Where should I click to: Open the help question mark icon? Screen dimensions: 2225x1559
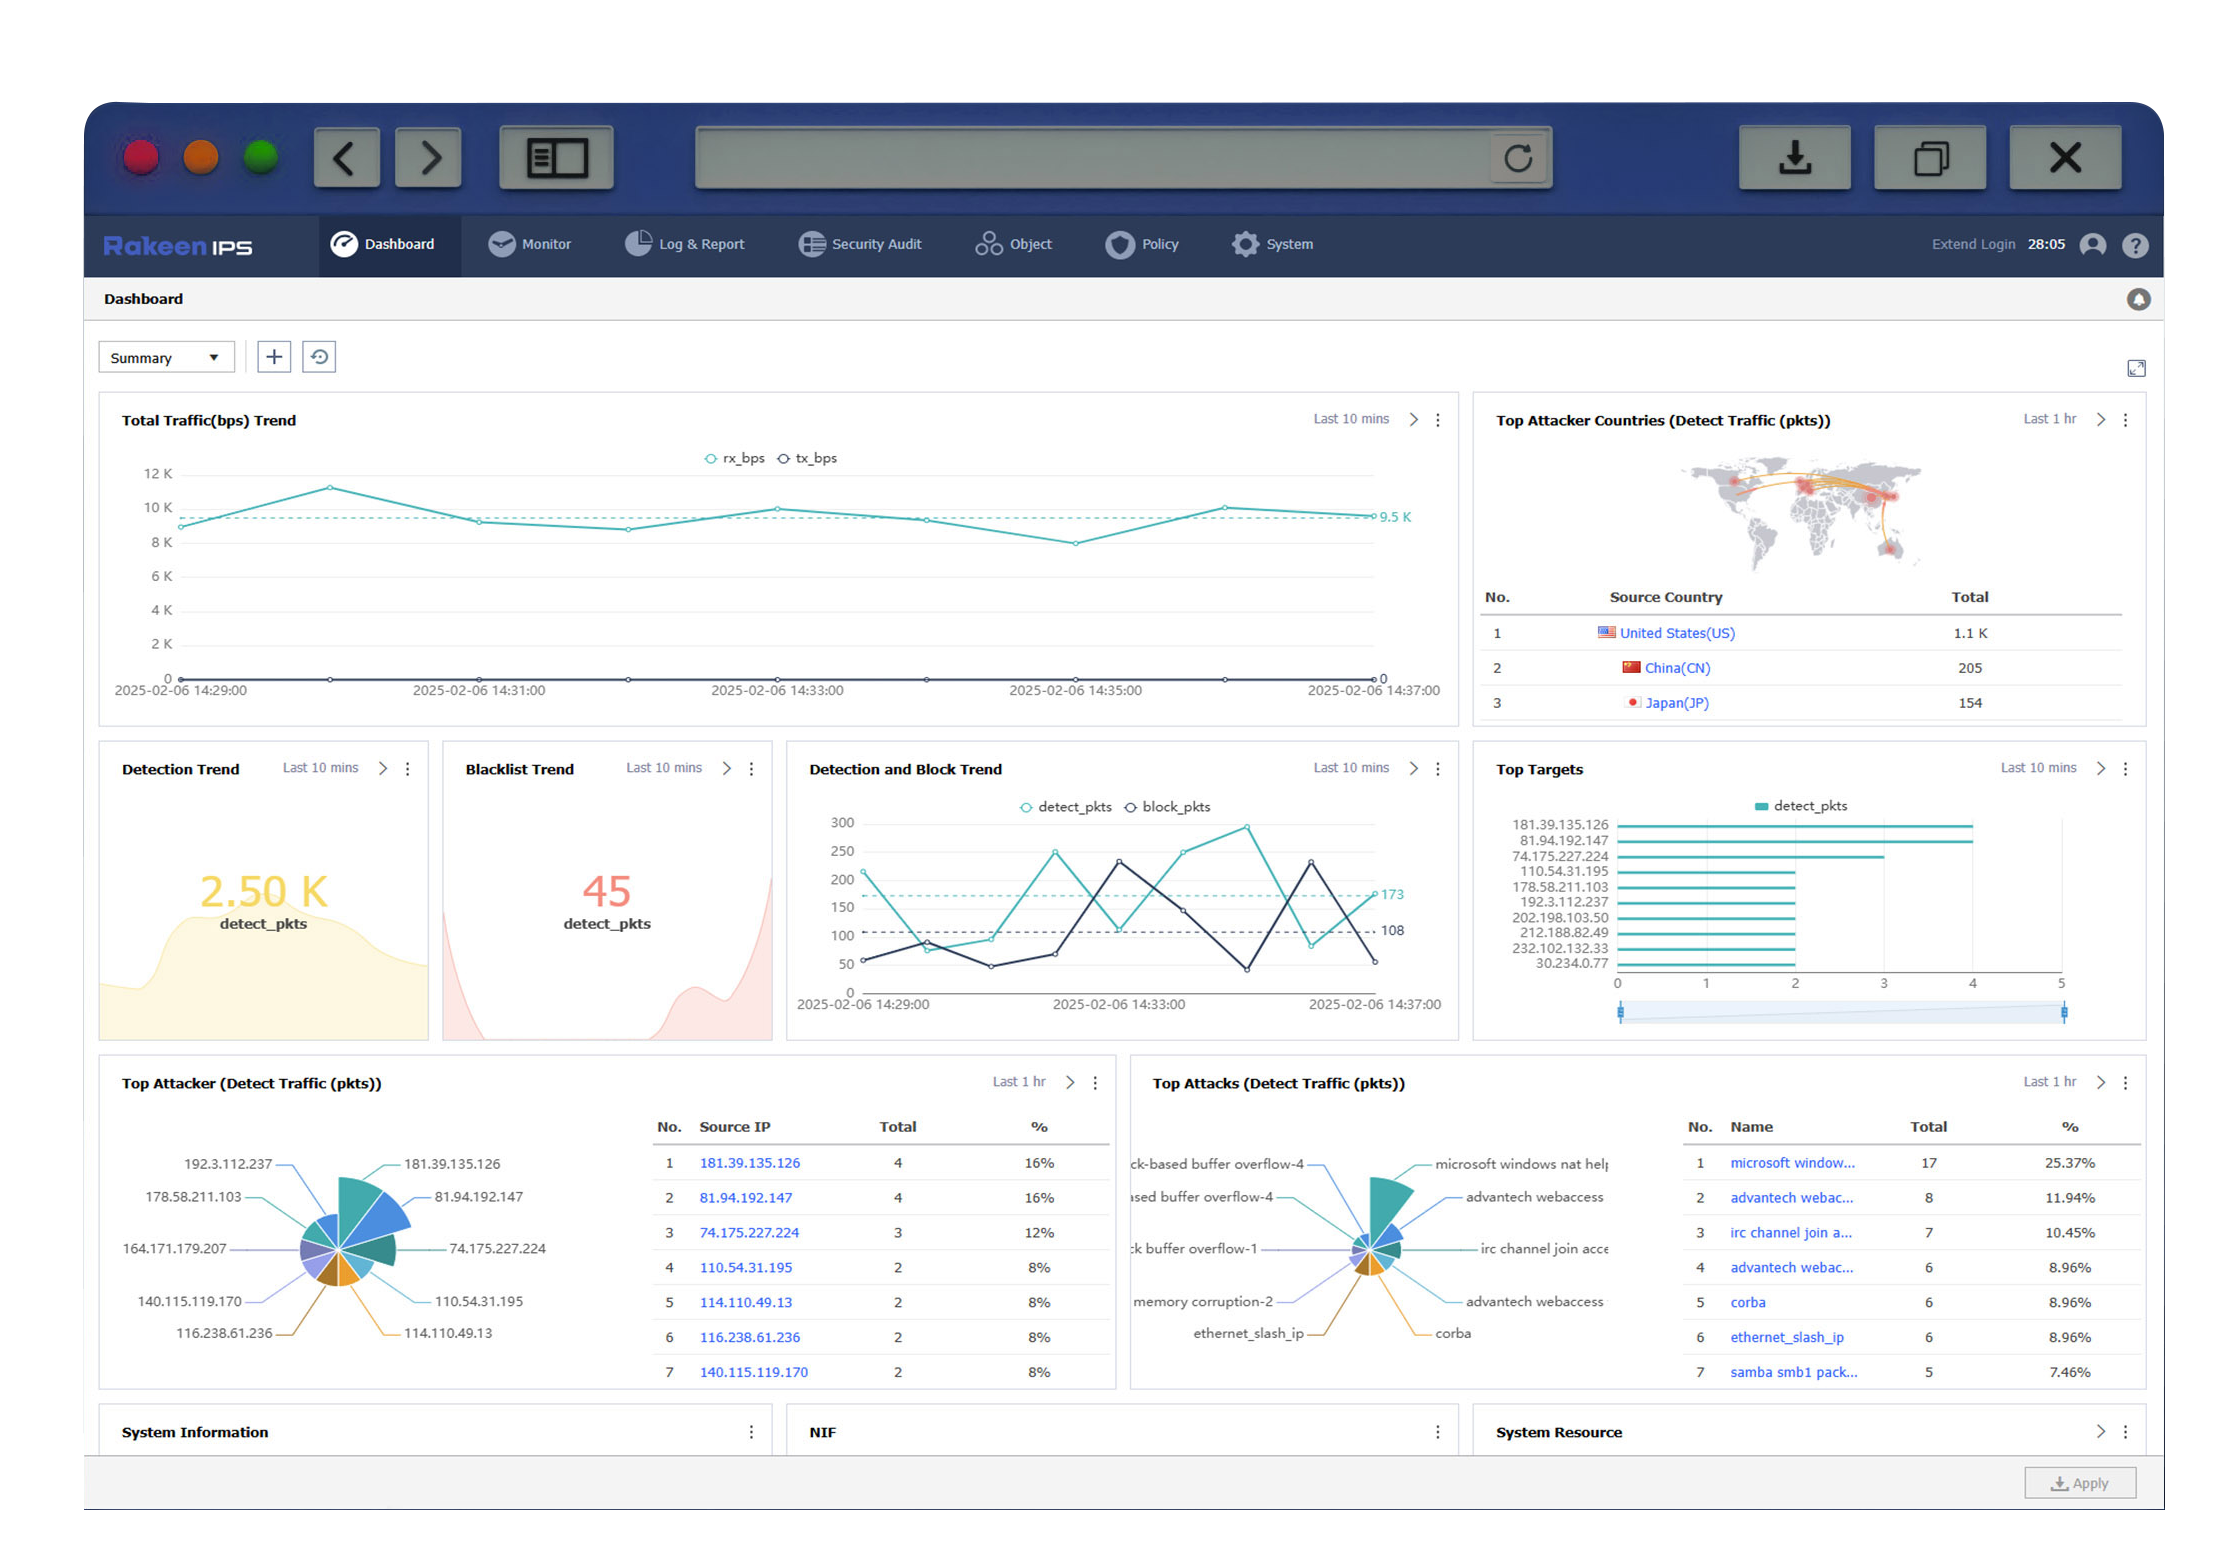pyautogui.click(x=2135, y=245)
